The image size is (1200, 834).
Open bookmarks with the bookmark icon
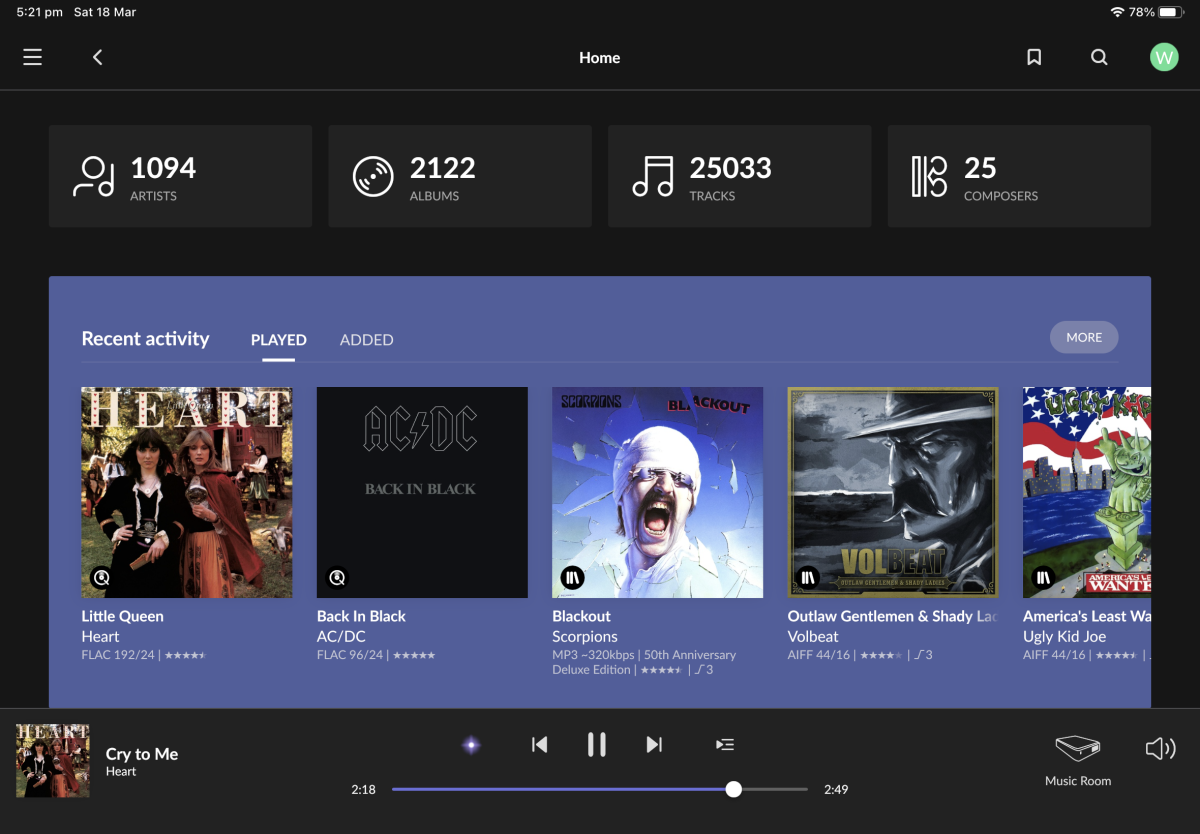click(x=1034, y=57)
